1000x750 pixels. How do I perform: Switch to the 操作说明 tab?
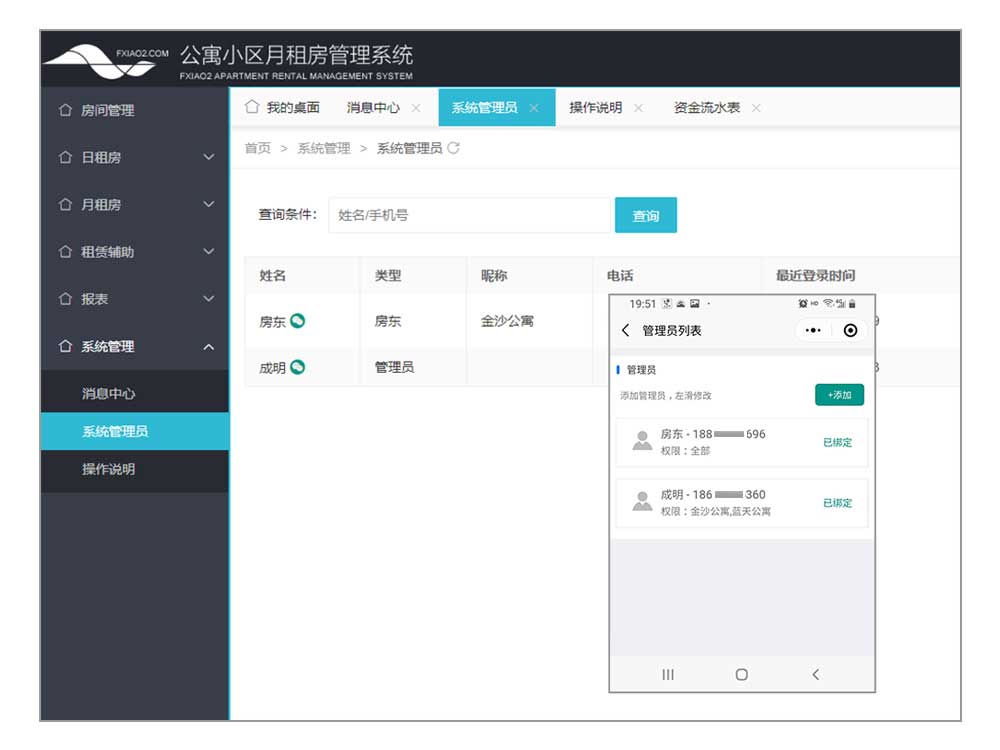[596, 108]
